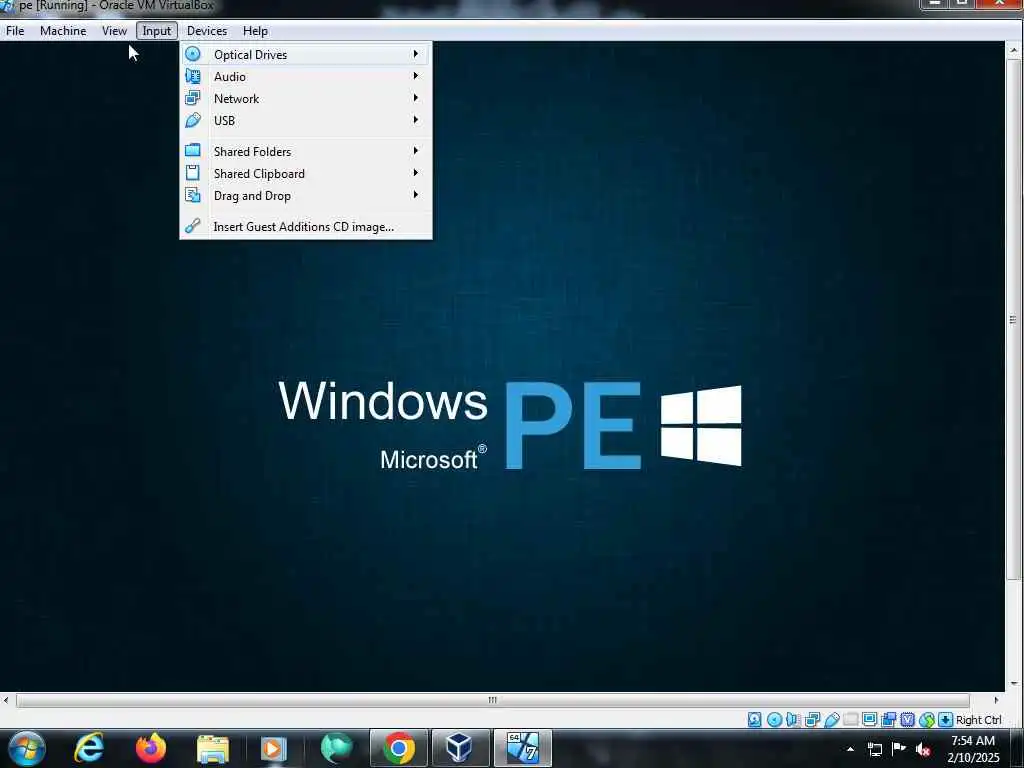This screenshot has height=768, width=1024.
Task: Open the View menu
Action: pyautogui.click(x=114, y=31)
